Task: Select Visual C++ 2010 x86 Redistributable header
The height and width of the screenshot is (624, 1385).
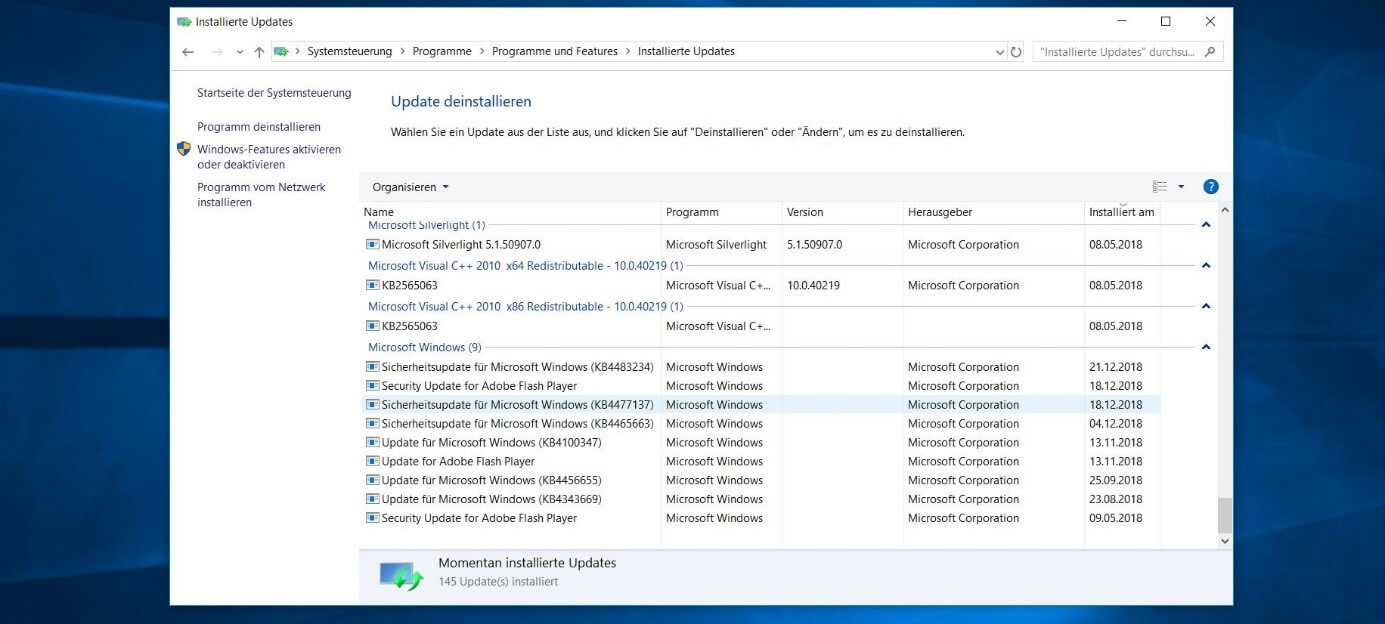Action: [525, 307]
